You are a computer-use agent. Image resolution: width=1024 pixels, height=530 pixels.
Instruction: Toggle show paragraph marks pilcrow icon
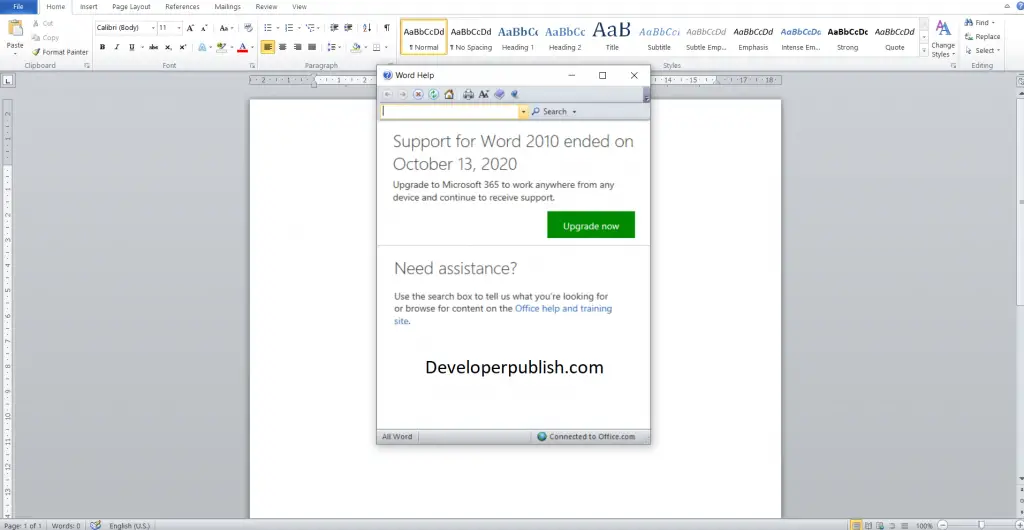387,27
